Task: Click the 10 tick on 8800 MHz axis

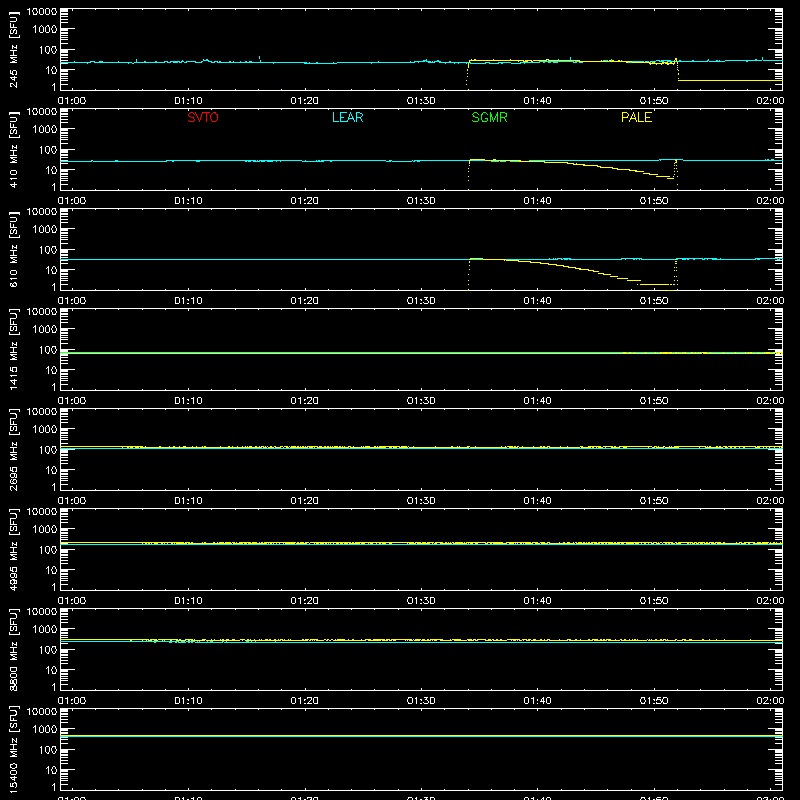Action: tap(51, 670)
